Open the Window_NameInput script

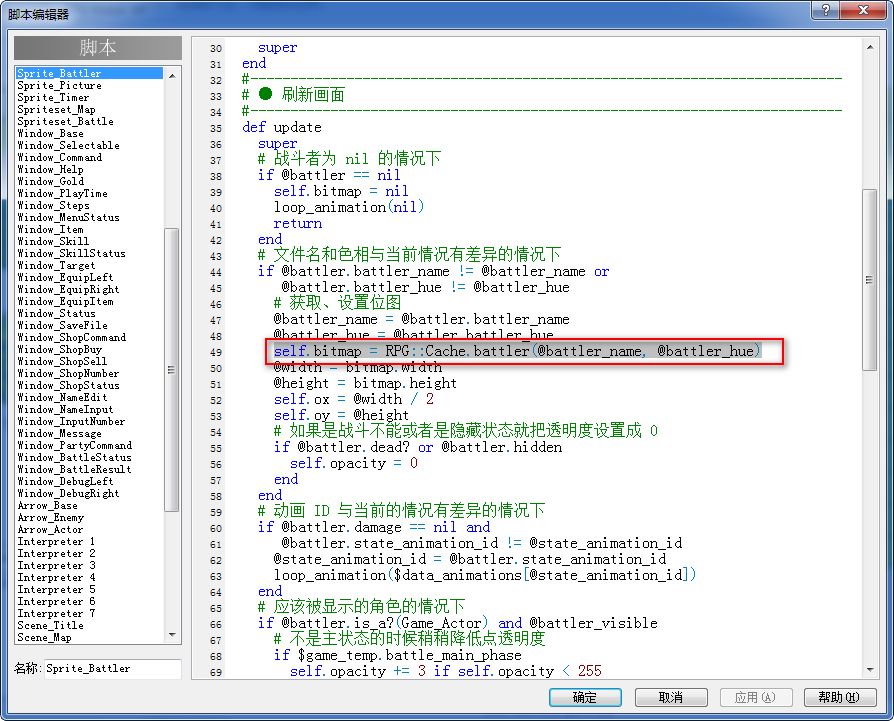pos(65,409)
